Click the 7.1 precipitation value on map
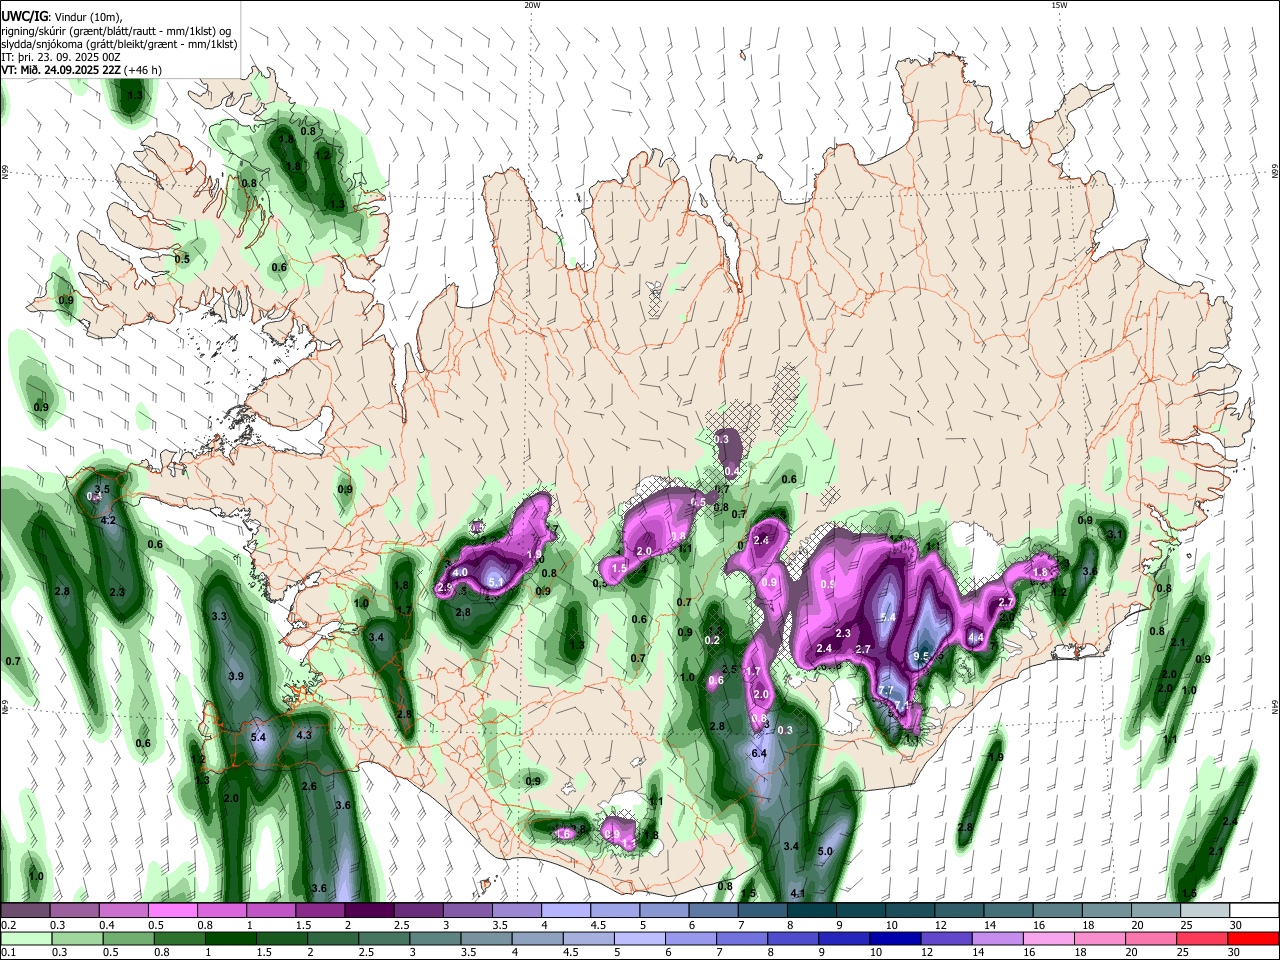 (902, 706)
